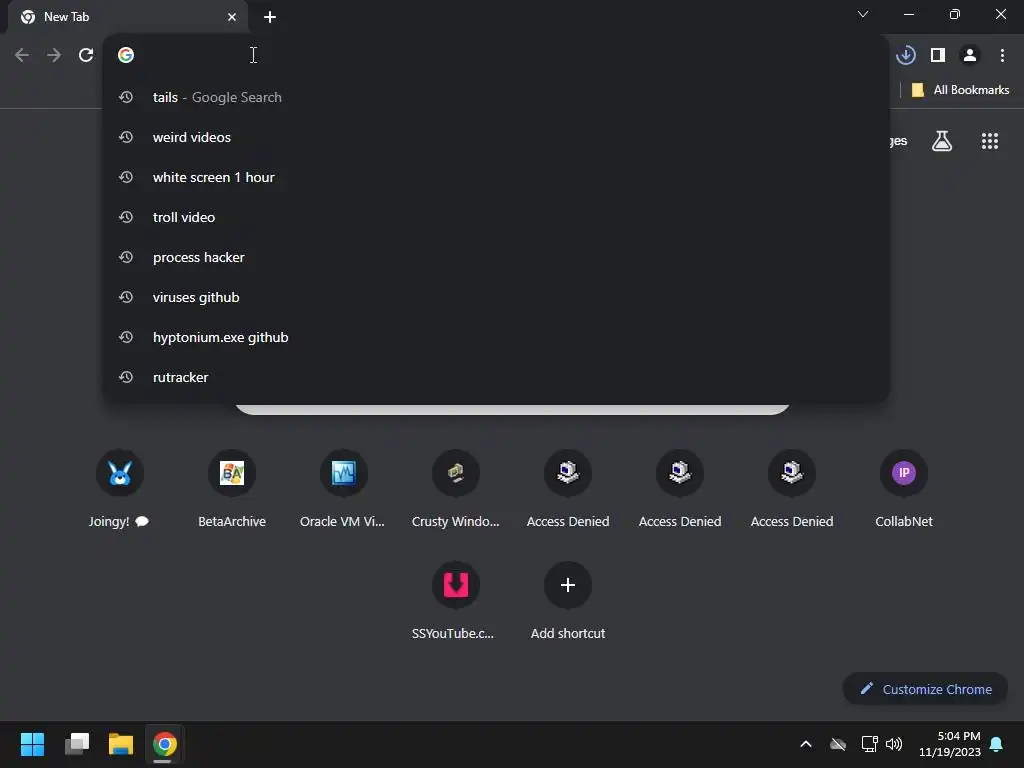Select the 'troll video' suggestion
This screenshot has height=768, width=1024.
(496, 217)
